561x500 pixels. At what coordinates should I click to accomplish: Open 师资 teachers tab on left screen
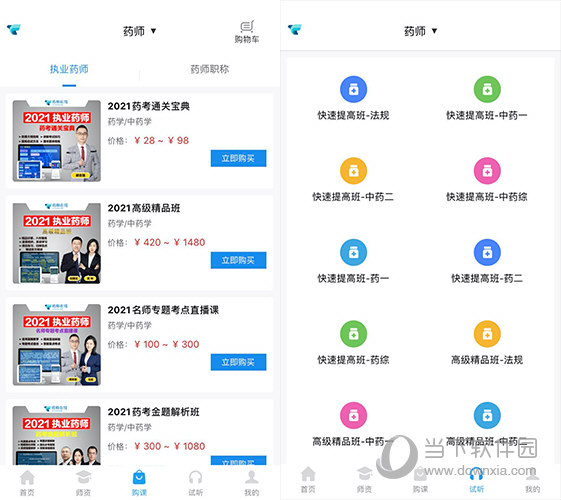83,483
